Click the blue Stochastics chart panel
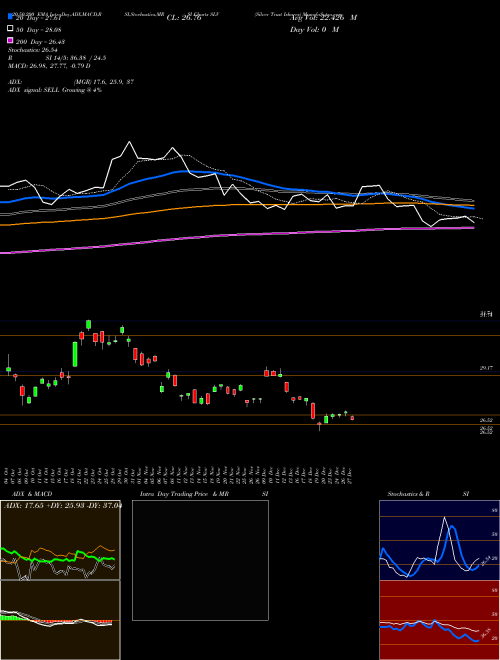500x660 pixels. click(439, 540)
